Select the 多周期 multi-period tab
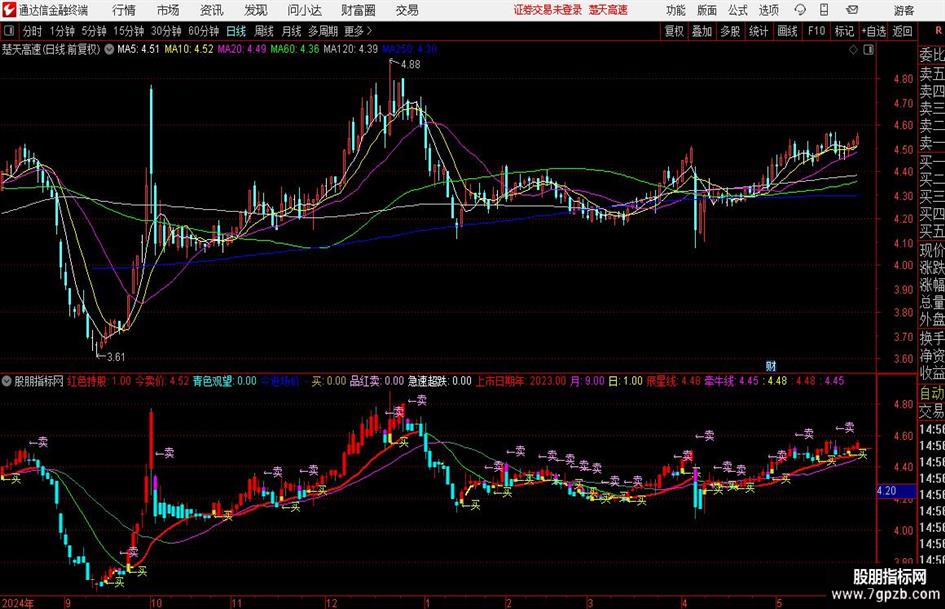 (323, 31)
